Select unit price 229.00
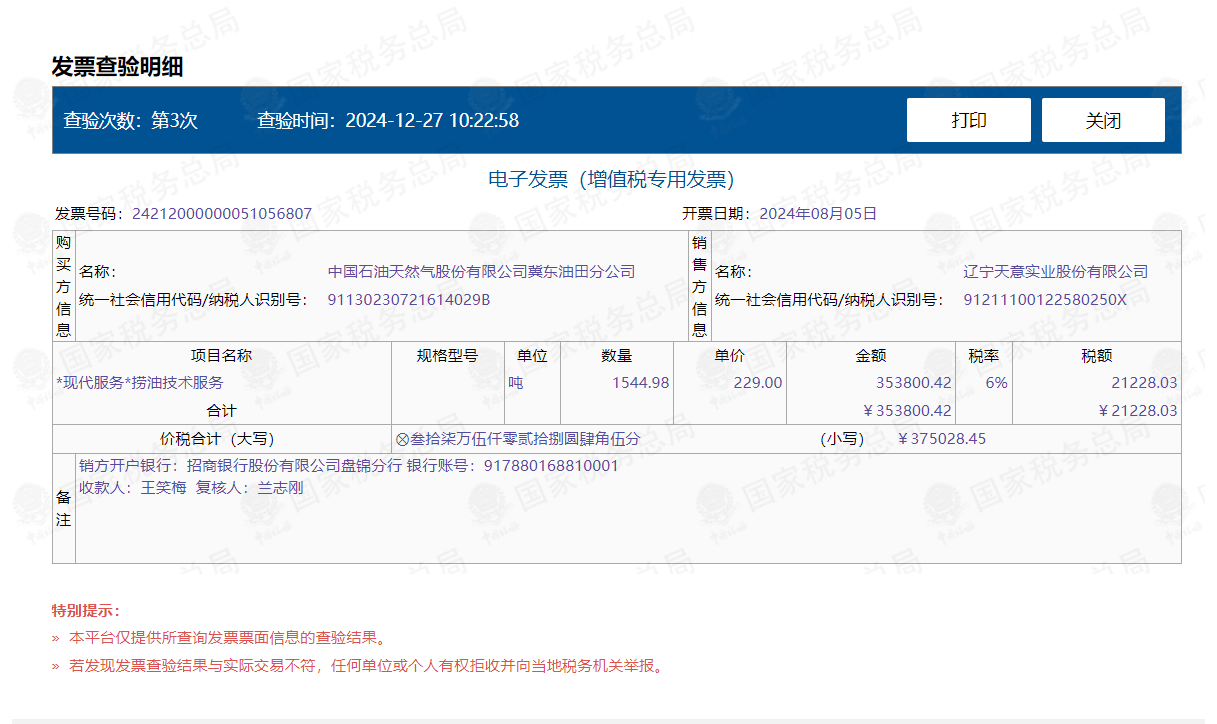Screen dimensions: 1217x724 coord(759,382)
